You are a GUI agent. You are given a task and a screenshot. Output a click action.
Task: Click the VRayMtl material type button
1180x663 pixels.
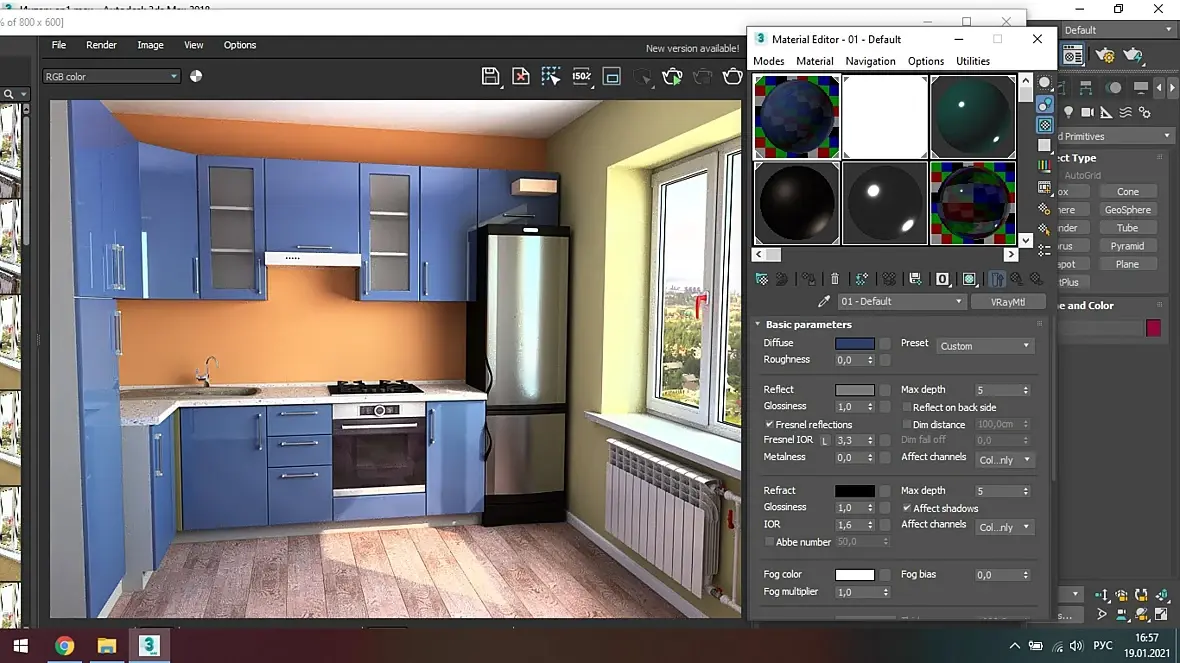click(x=1007, y=301)
